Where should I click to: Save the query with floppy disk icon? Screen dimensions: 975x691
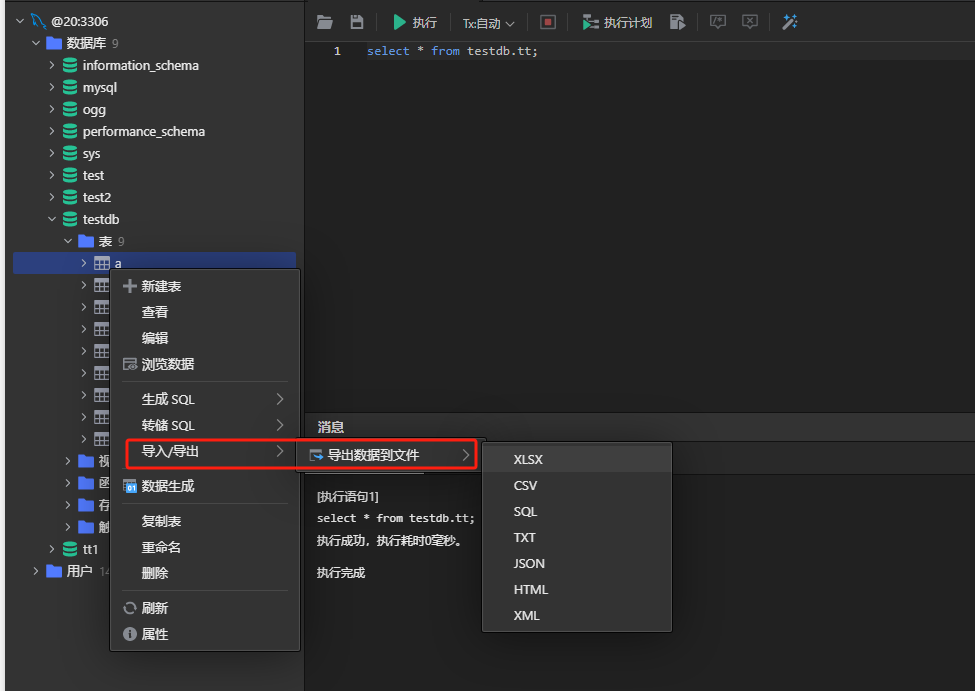point(357,22)
